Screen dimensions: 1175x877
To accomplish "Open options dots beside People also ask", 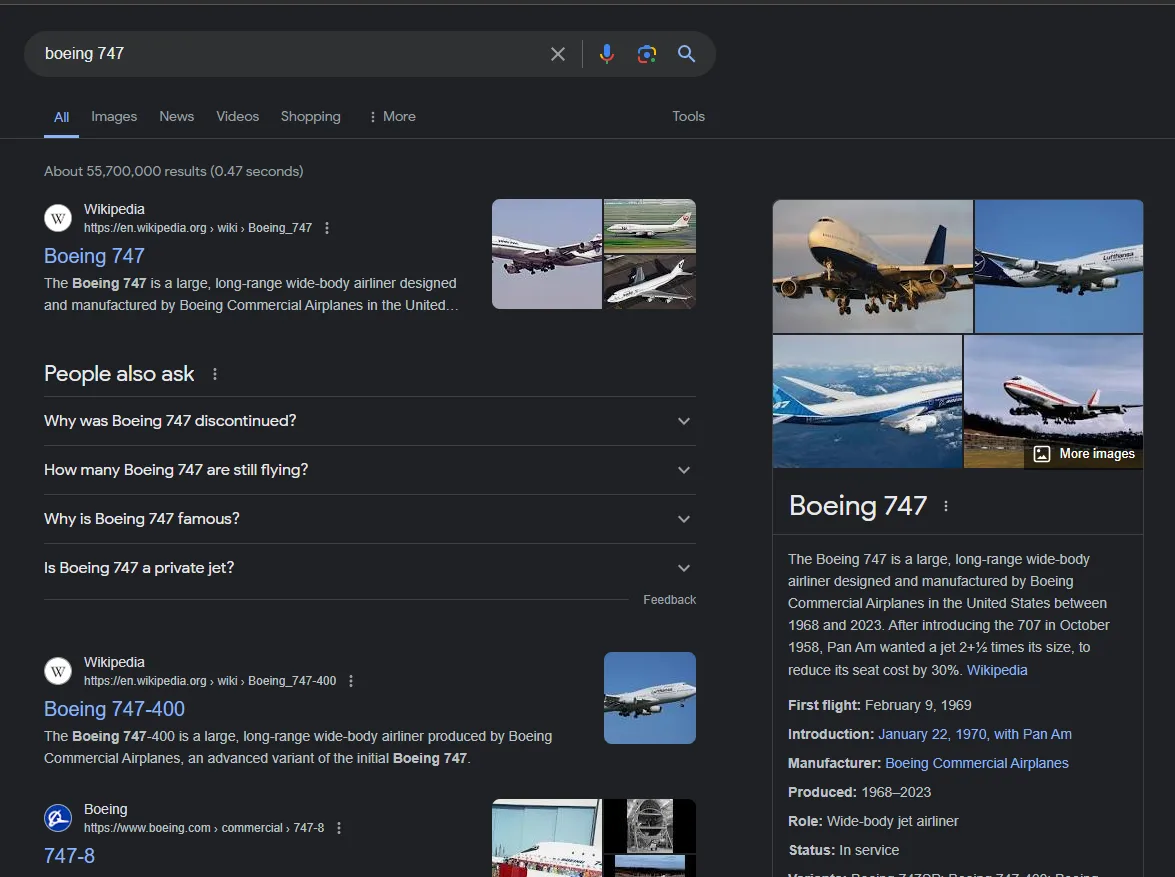I will 215,373.
